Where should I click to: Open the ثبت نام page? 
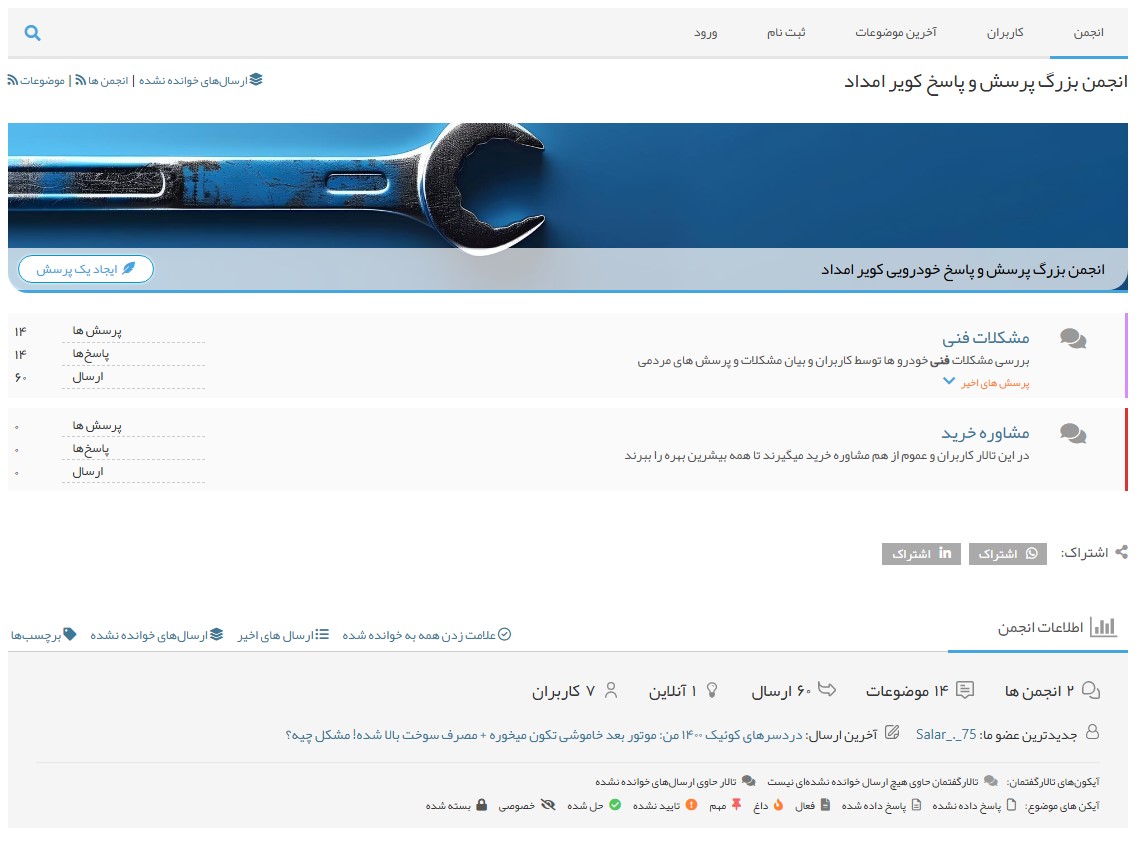tap(786, 33)
